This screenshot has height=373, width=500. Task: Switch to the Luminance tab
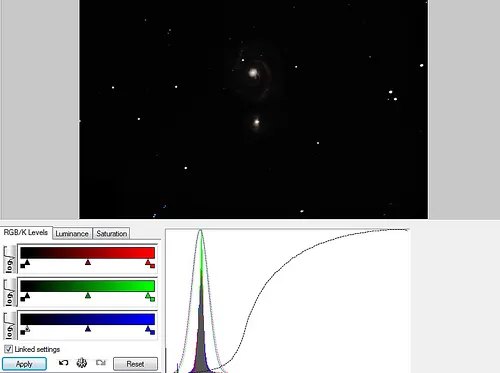point(72,234)
